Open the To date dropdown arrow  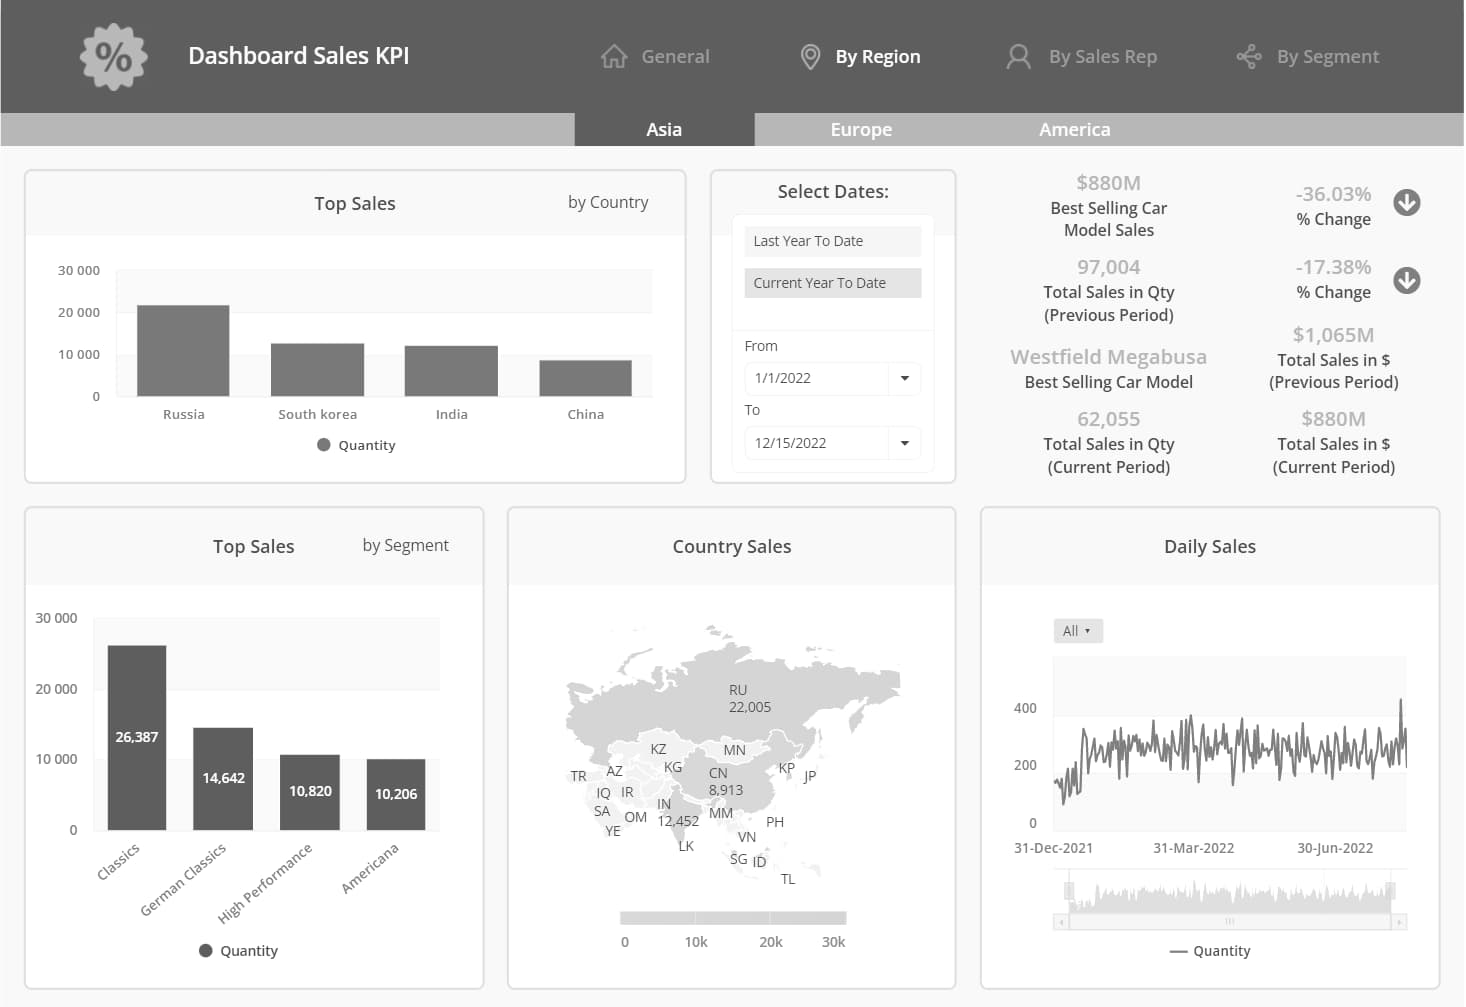904,443
